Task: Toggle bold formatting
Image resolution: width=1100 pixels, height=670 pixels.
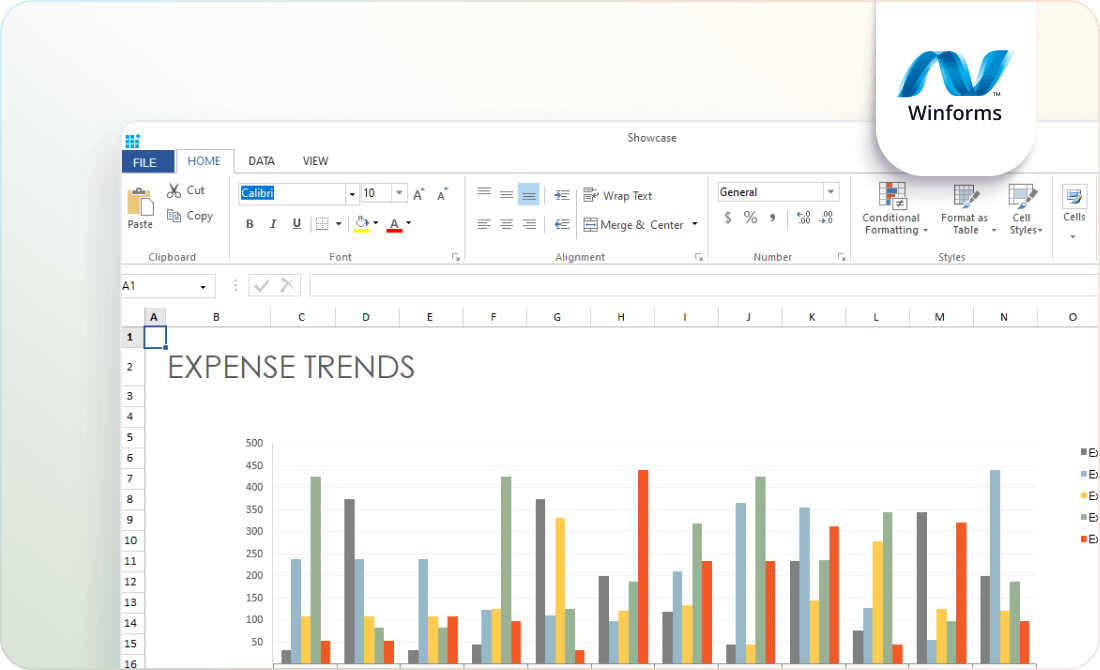Action: [x=249, y=224]
